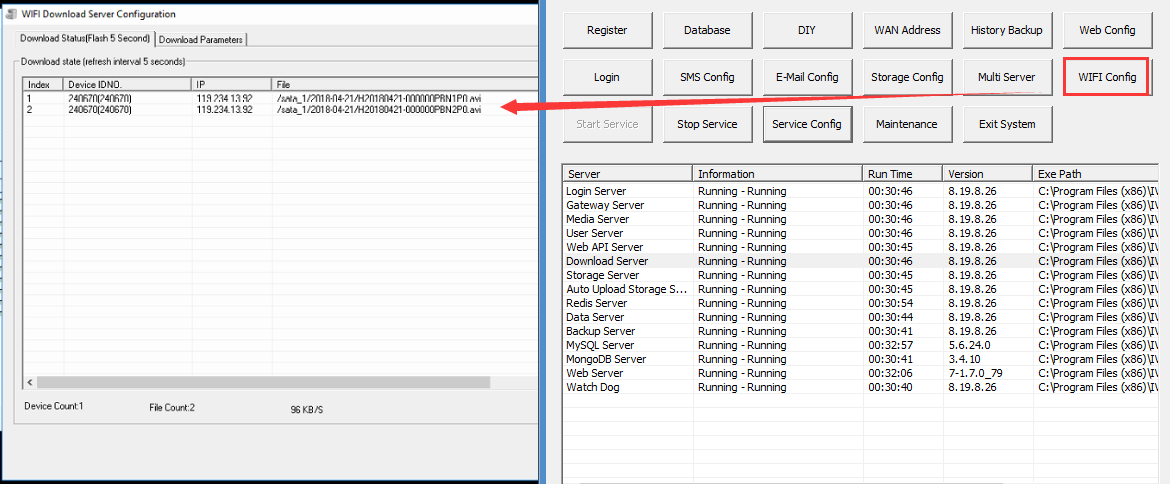Open SMS Config
The image size is (1170, 484).
pos(707,77)
